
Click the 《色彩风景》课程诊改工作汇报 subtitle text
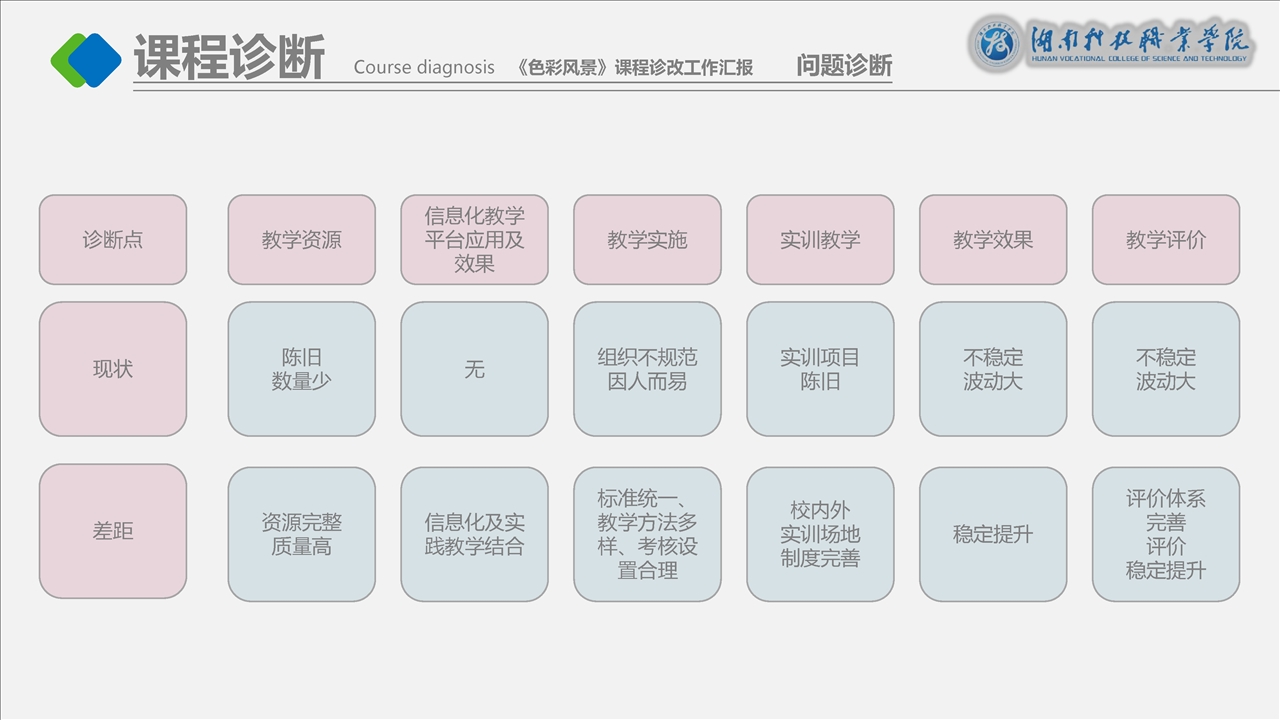pyautogui.click(x=635, y=68)
